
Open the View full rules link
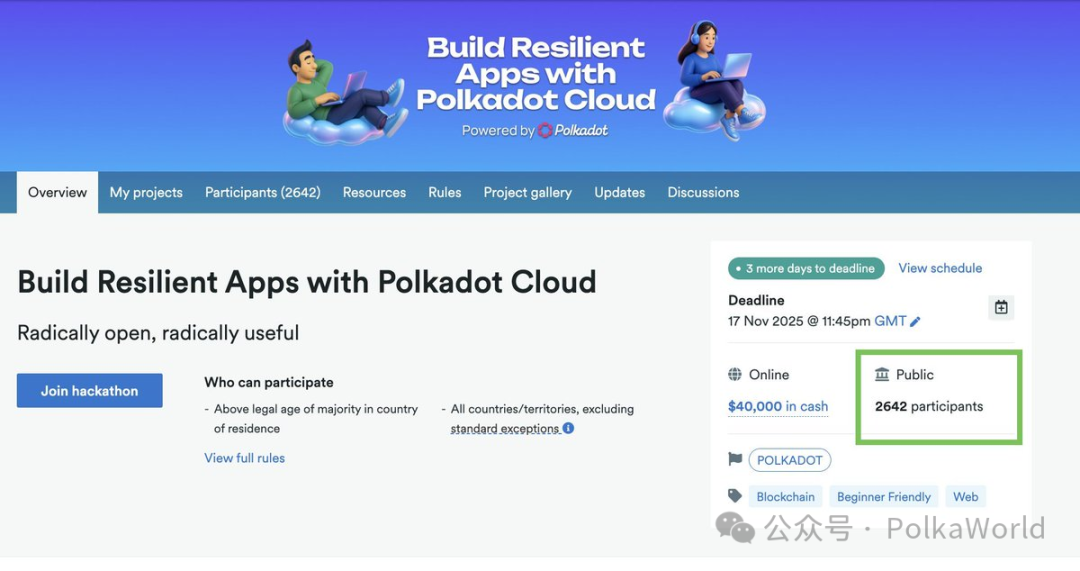pyautogui.click(x=245, y=458)
